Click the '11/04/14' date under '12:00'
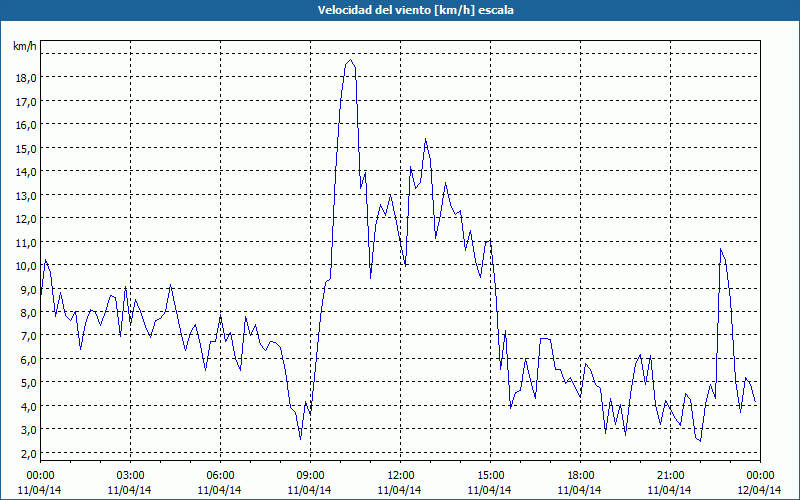This screenshot has height=500, width=800. tap(401, 490)
